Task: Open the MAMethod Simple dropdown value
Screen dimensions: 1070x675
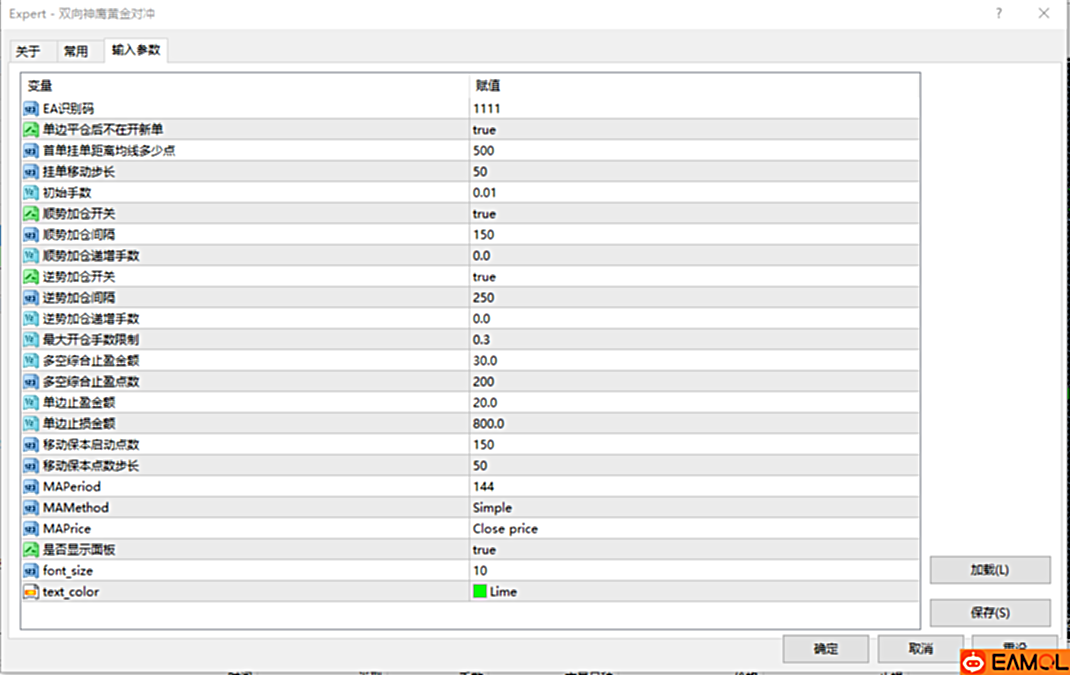Action: (492, 508)
